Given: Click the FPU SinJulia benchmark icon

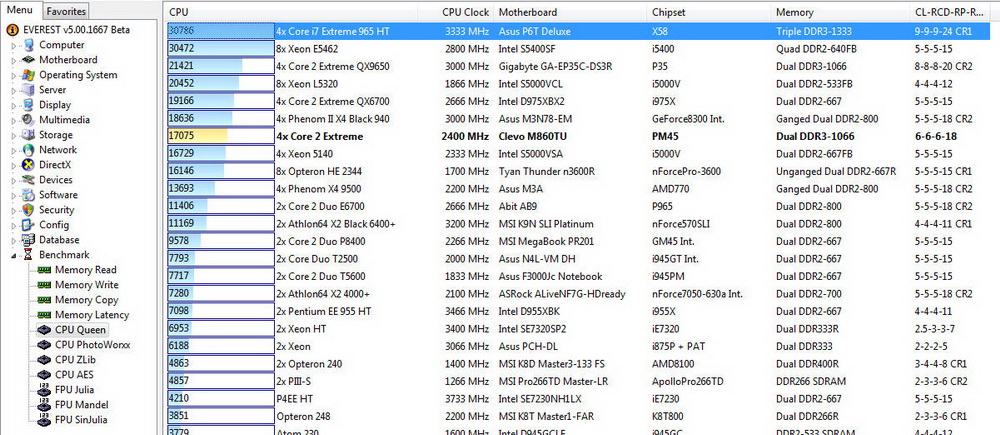Looking at the screenshot, I should point(44,420).
